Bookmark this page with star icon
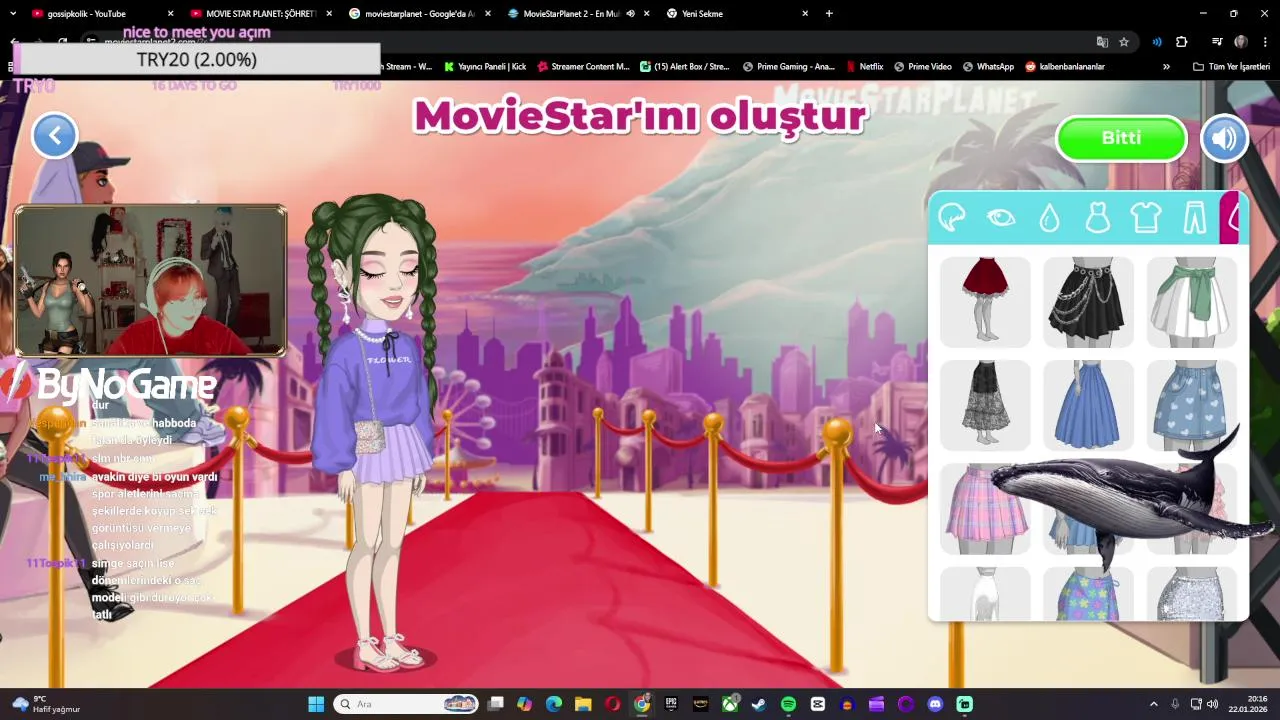 1124,42
